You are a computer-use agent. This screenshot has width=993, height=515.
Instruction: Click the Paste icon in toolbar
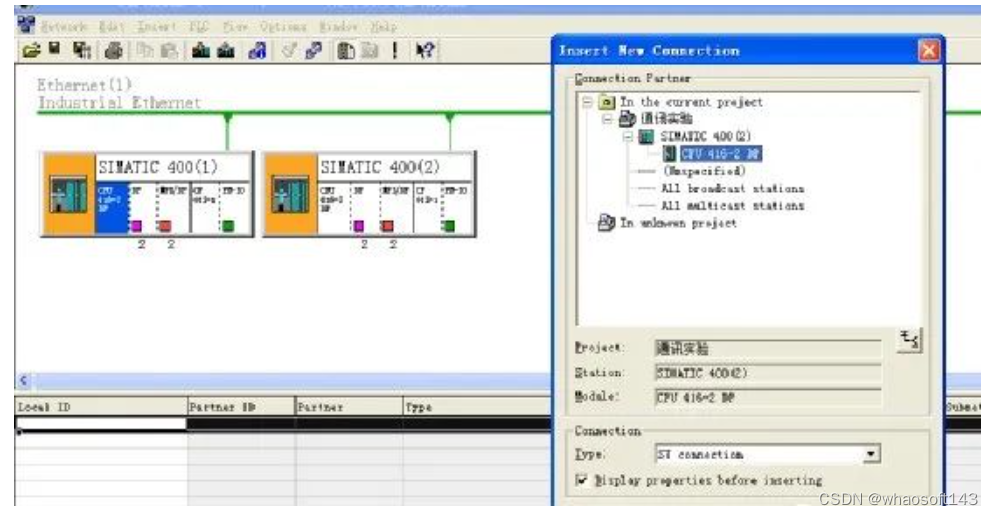[168, 50]
